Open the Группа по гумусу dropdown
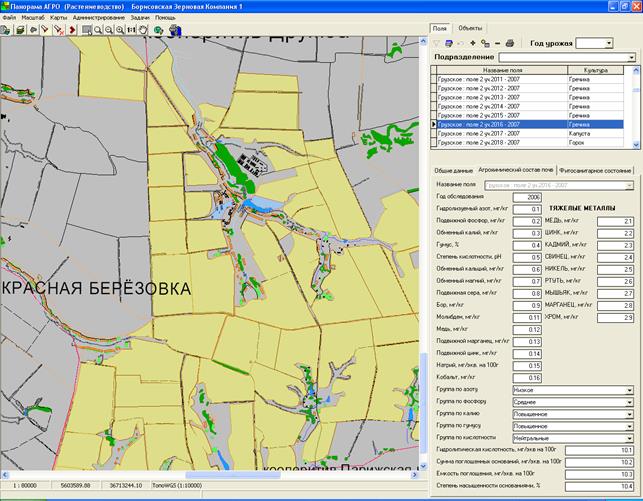Screen dimensions: 643x501 [x=629, y=426]
